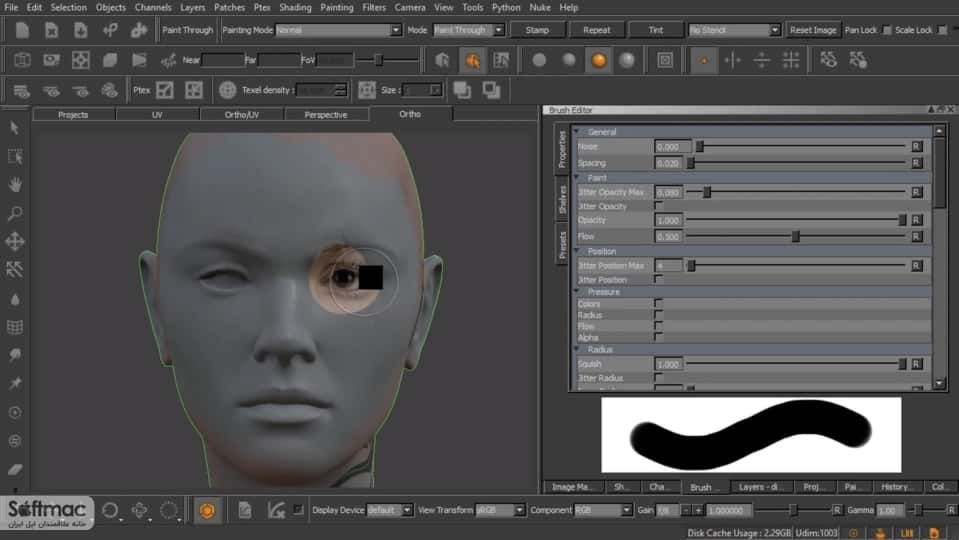
Task: Click the Brush Editor scroll-down arrow
Action: 939,383
